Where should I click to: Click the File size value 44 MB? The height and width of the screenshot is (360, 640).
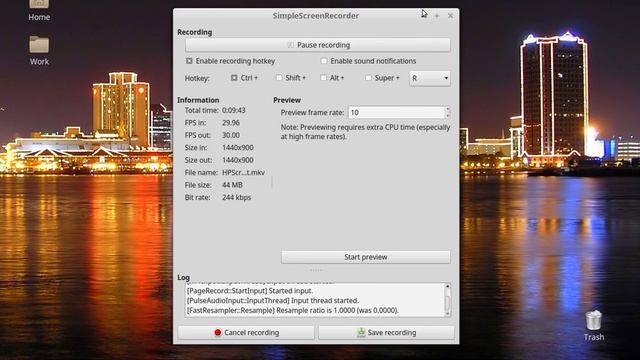tap(232, 185)
